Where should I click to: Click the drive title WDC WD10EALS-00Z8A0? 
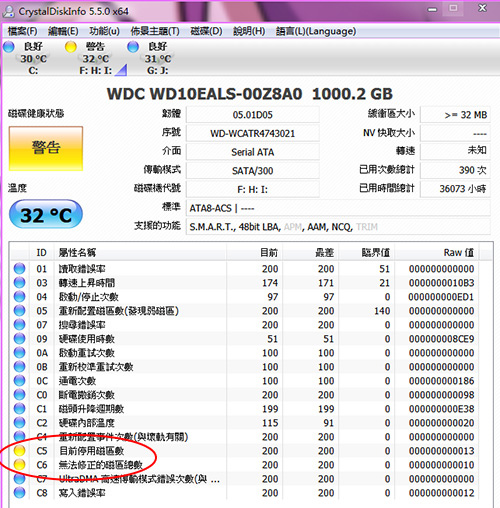204,94
